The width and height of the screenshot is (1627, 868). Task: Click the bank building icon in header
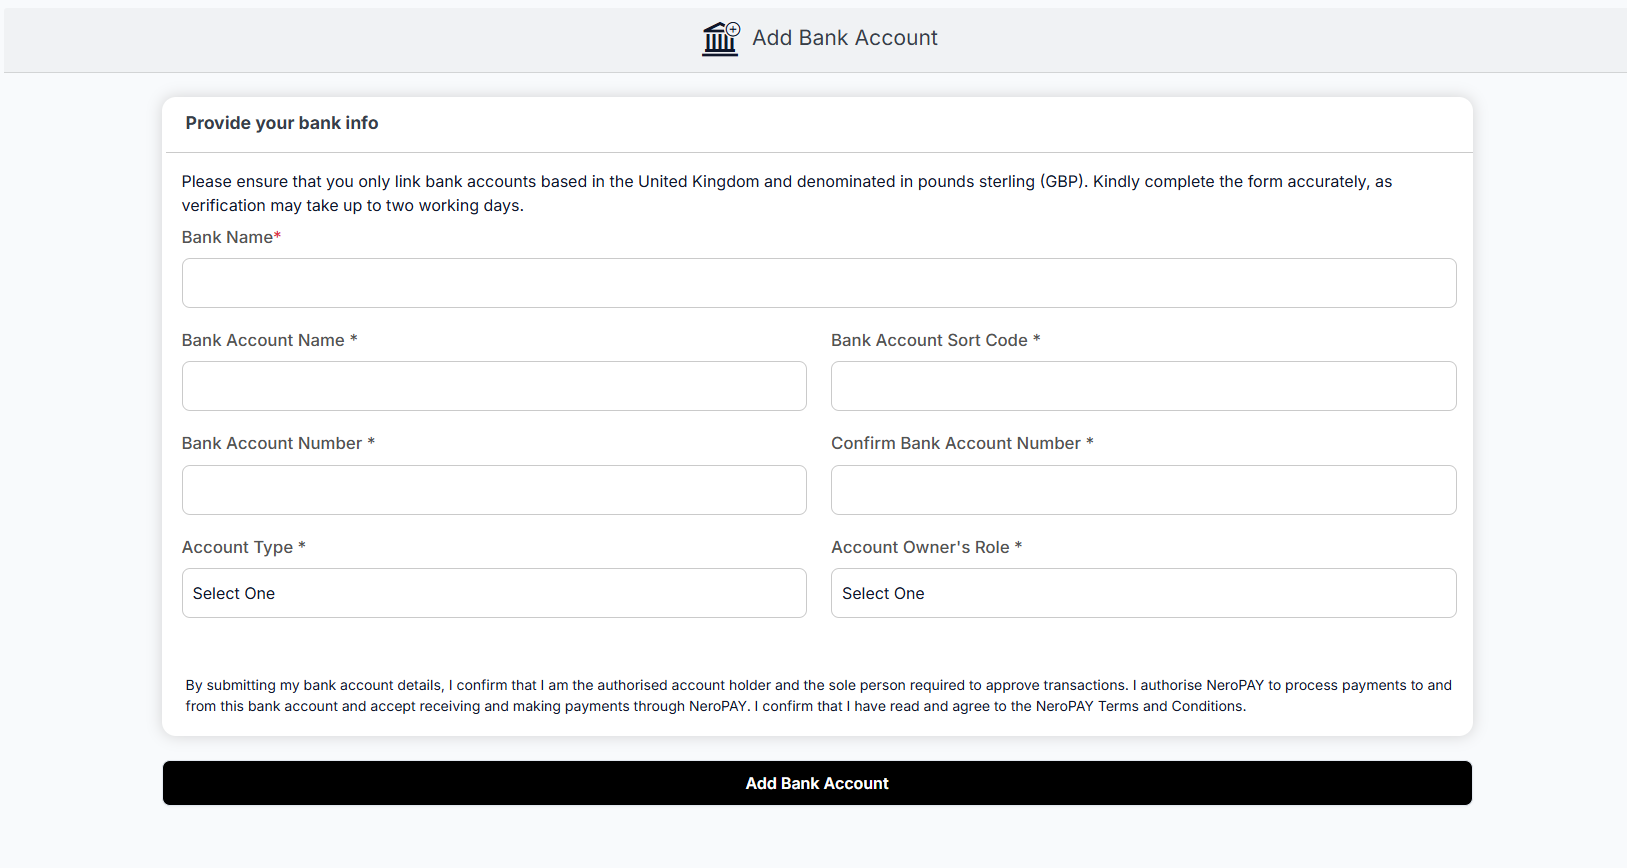tap(720, 39)
